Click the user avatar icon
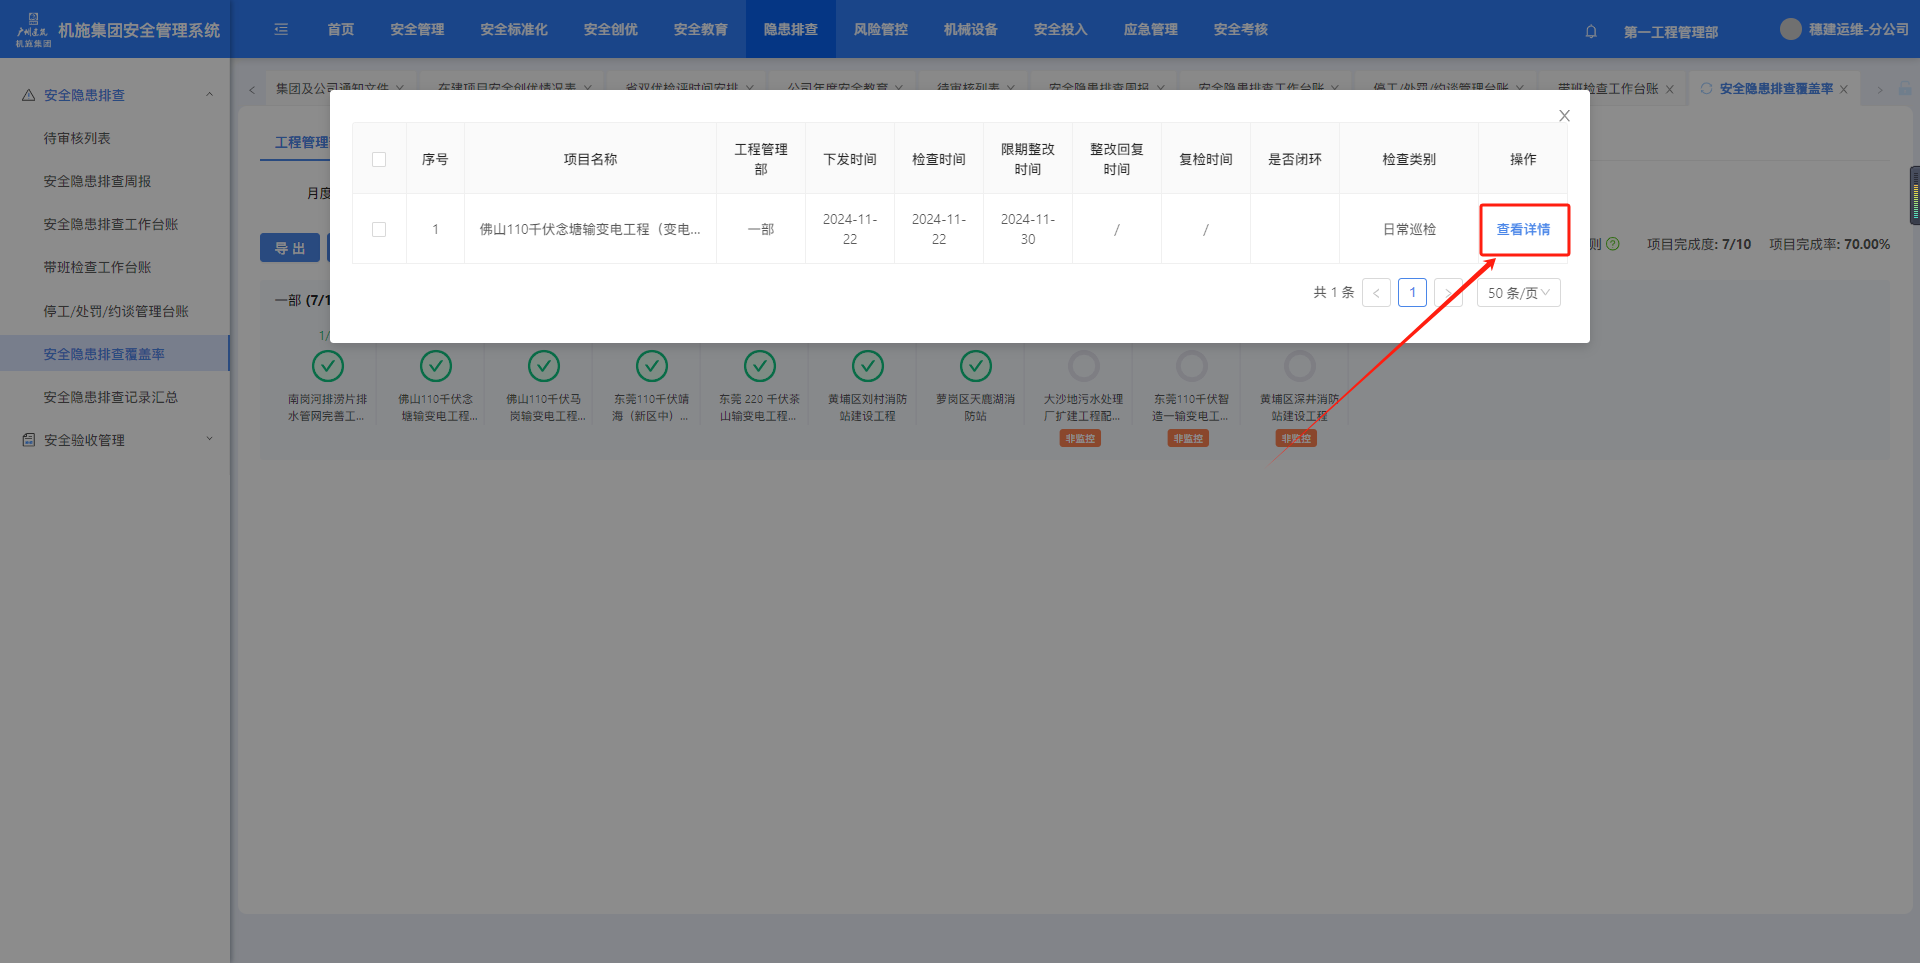This screenshot has width=1920, height=963. [1790, 29]
